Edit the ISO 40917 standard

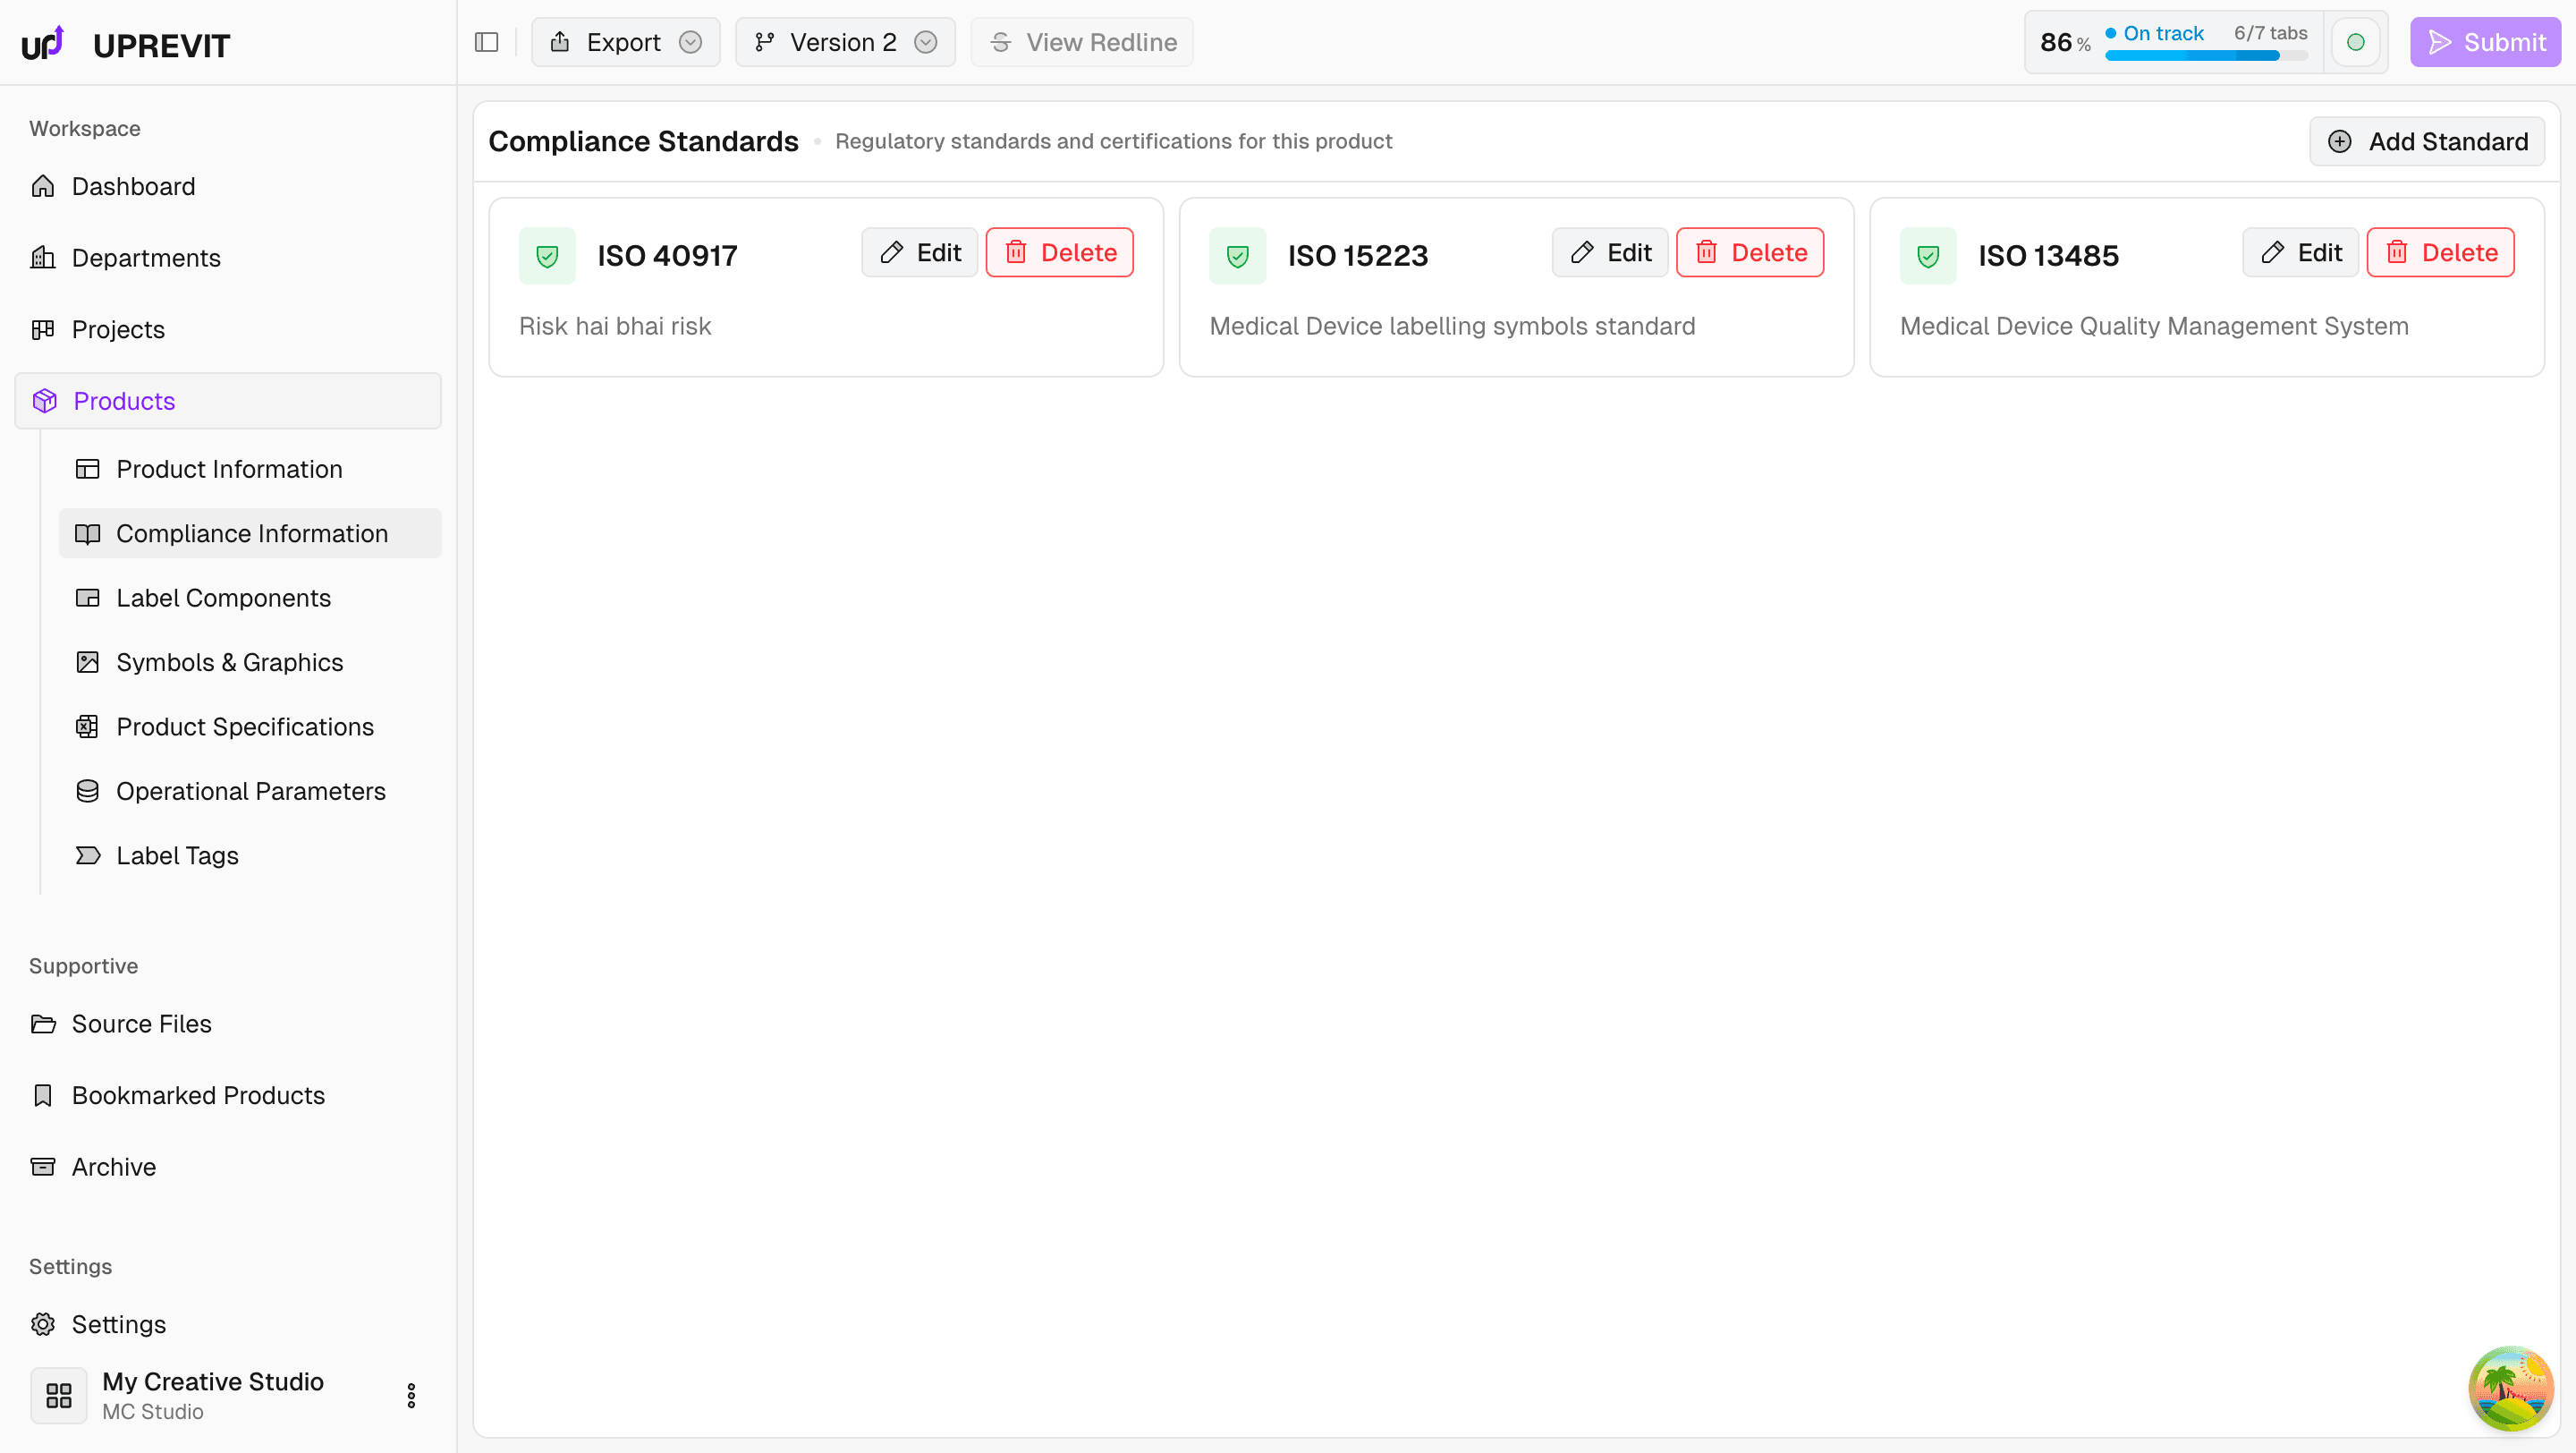tap(919, 252)
